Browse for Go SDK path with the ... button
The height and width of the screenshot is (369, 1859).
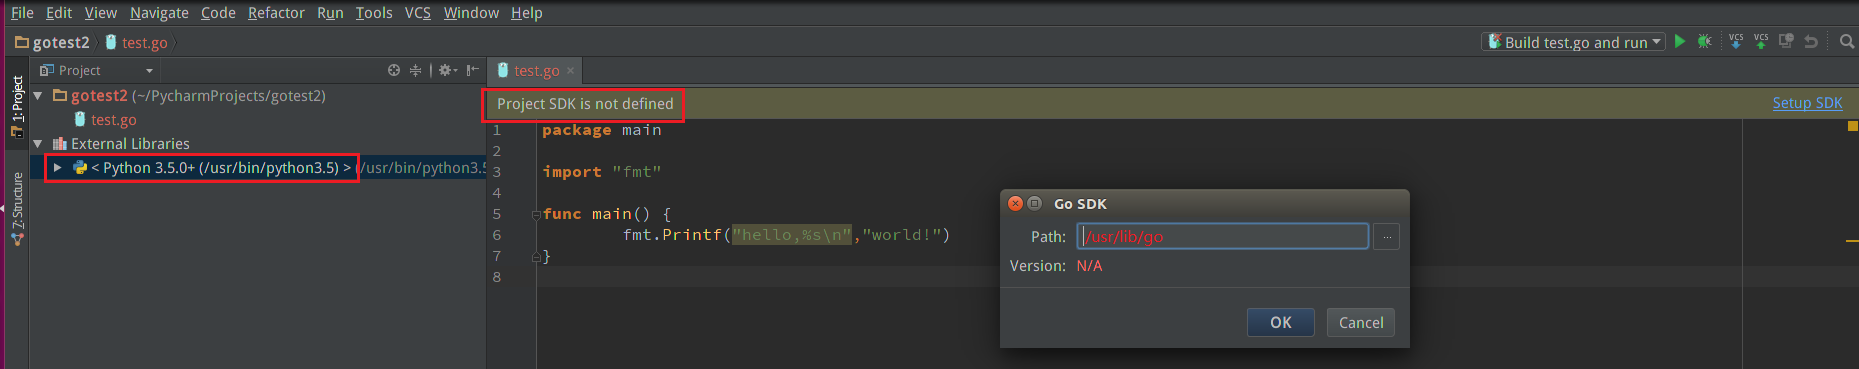coord(1387,237)
